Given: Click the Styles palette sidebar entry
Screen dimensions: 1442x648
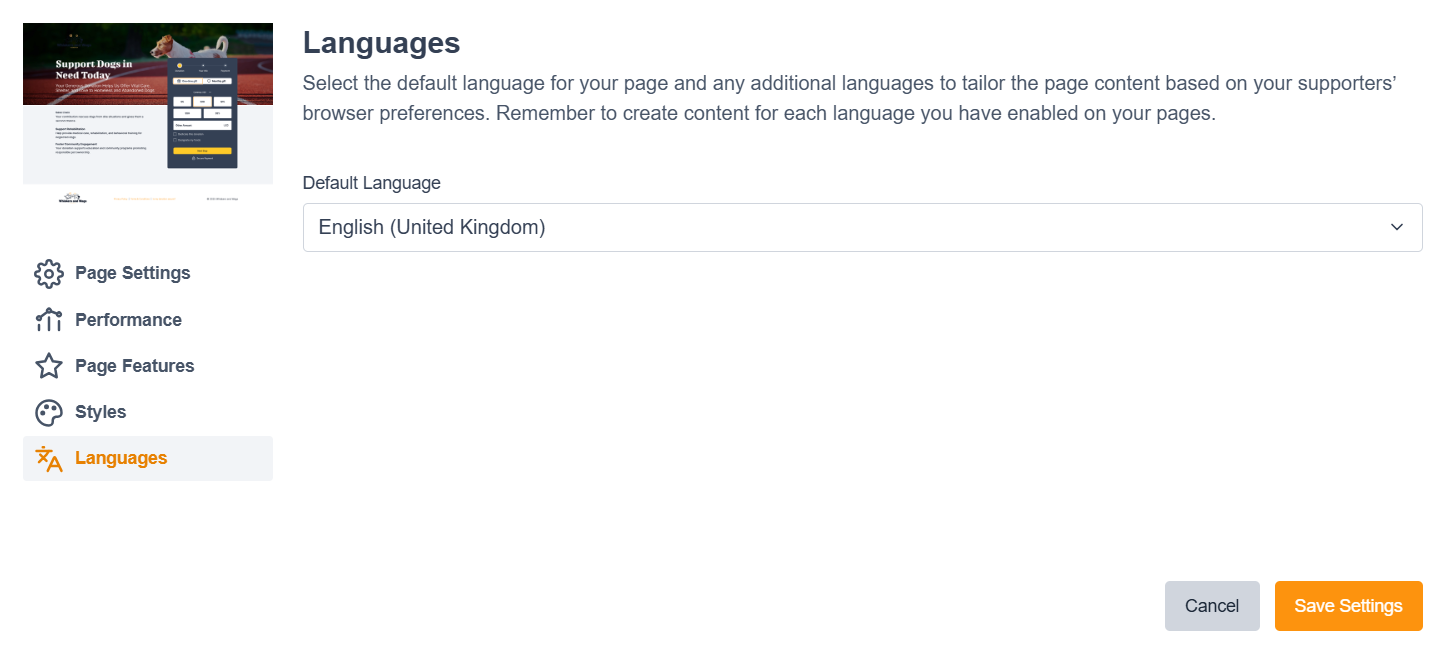Looking at the screenshot, I should click(x=100, y=412).
